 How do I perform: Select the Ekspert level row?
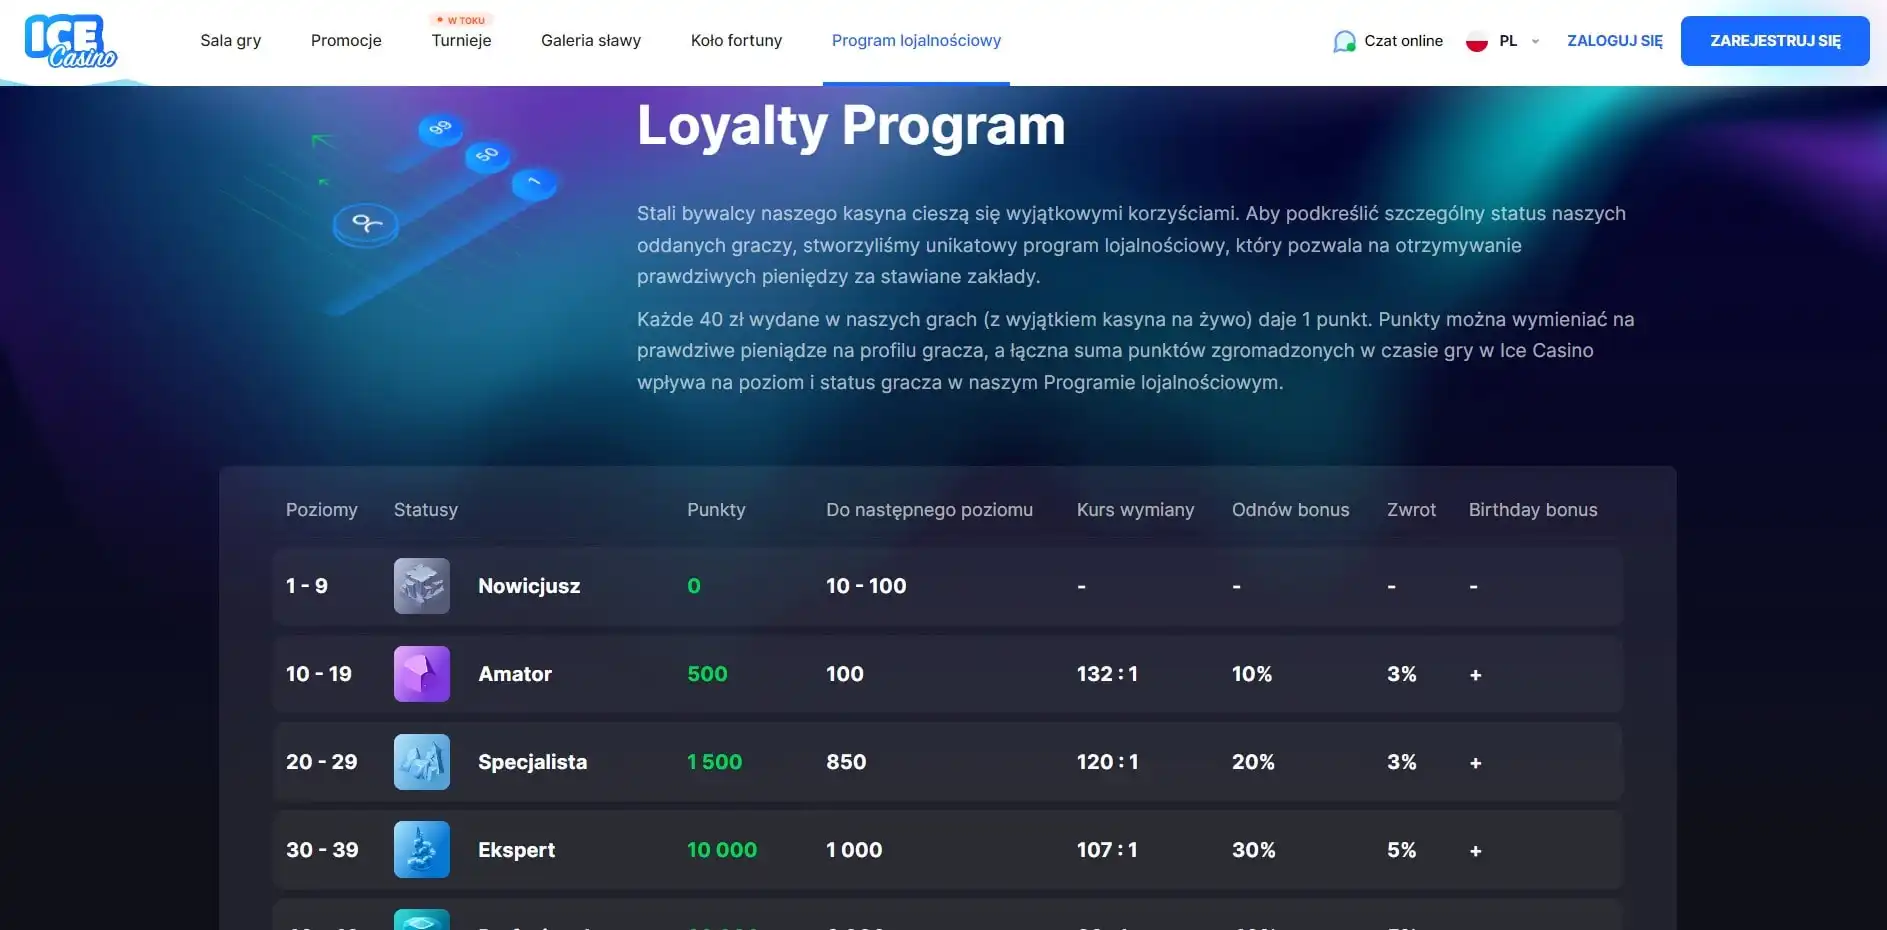(x=946, y=850)
